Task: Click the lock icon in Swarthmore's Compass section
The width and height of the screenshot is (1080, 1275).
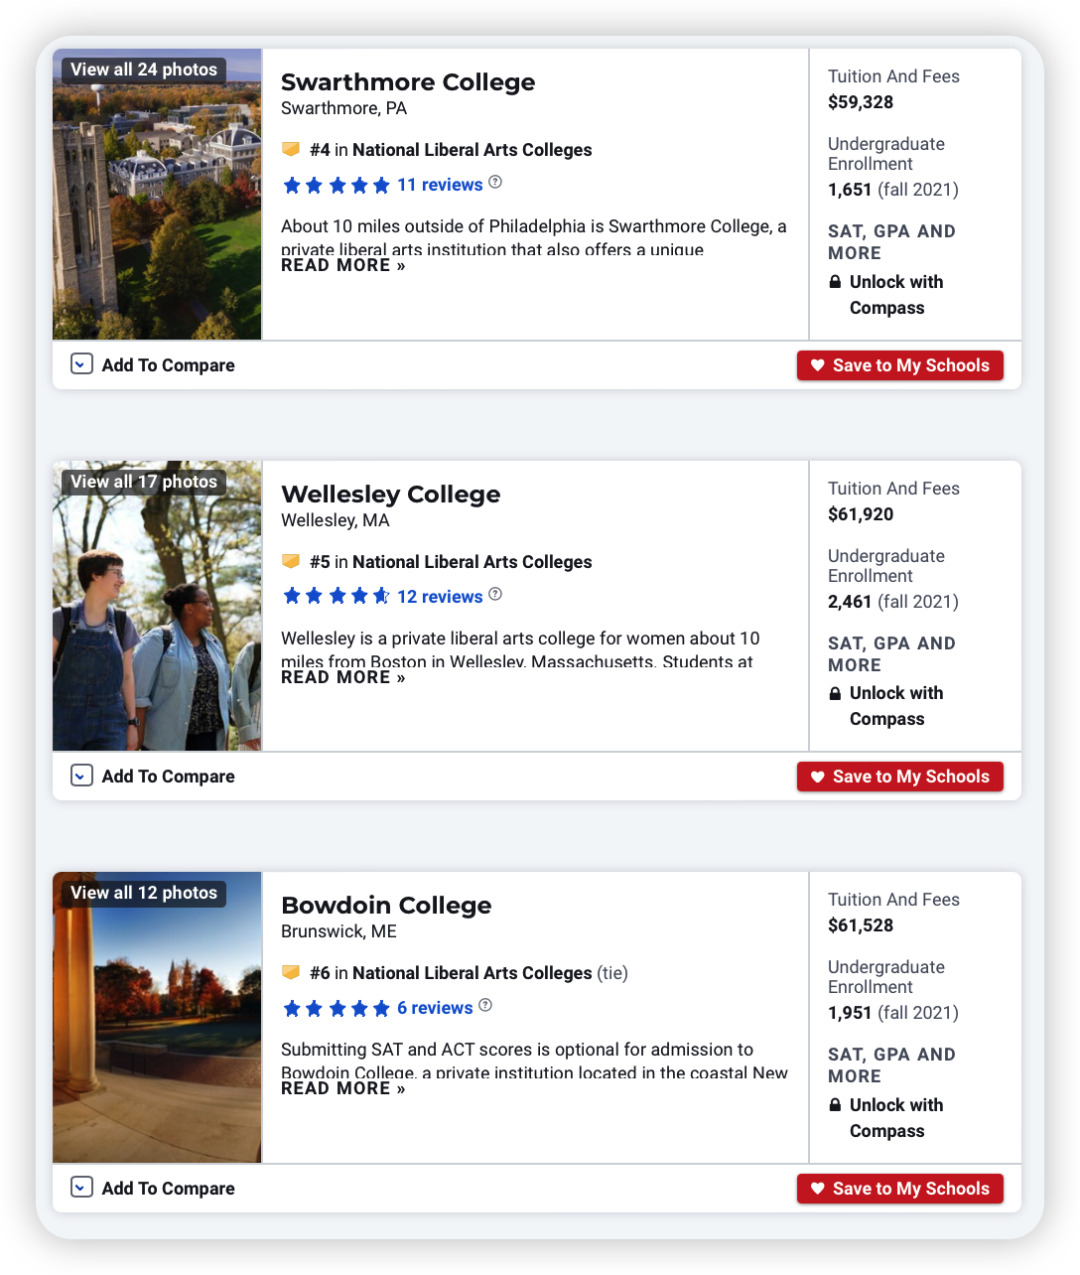Action: point(835,282)
